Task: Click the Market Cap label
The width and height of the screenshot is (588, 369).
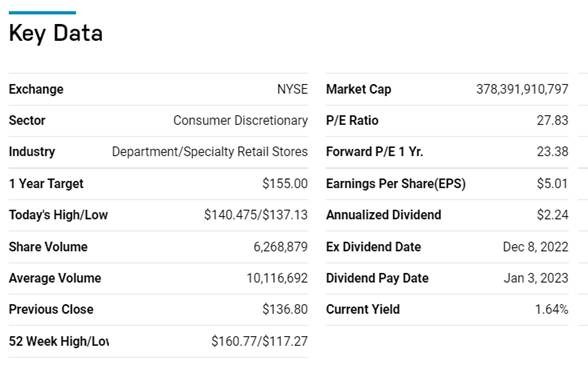Action: 358,89
